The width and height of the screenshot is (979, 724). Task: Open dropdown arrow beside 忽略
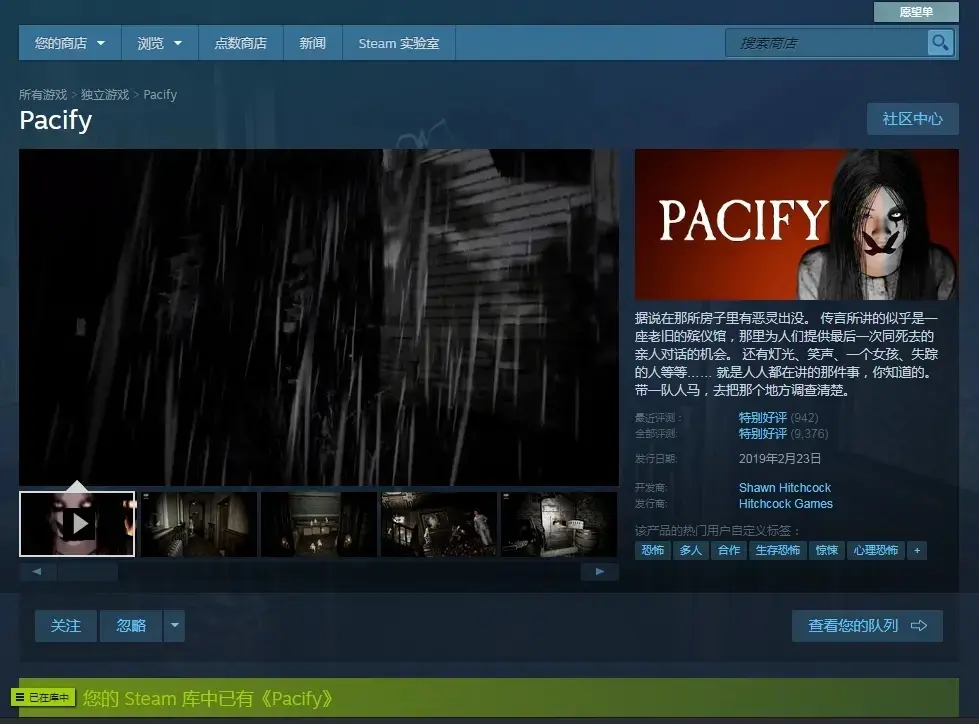coord(174,625)
